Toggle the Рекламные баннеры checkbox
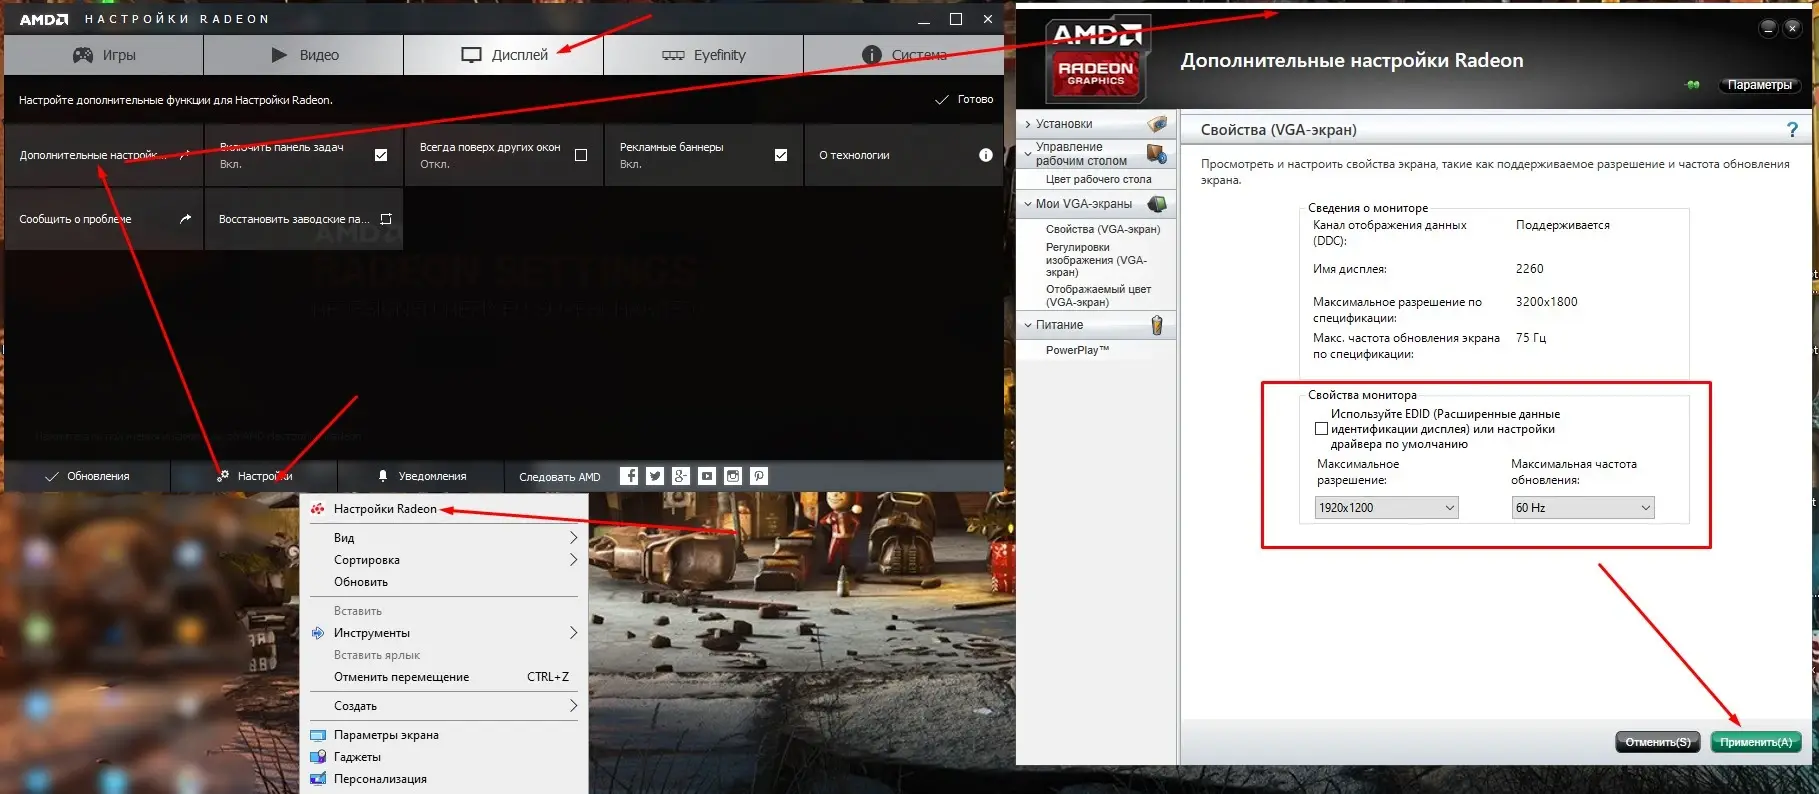This screenshot has width=1819, height=794. (x=781, y=155)
